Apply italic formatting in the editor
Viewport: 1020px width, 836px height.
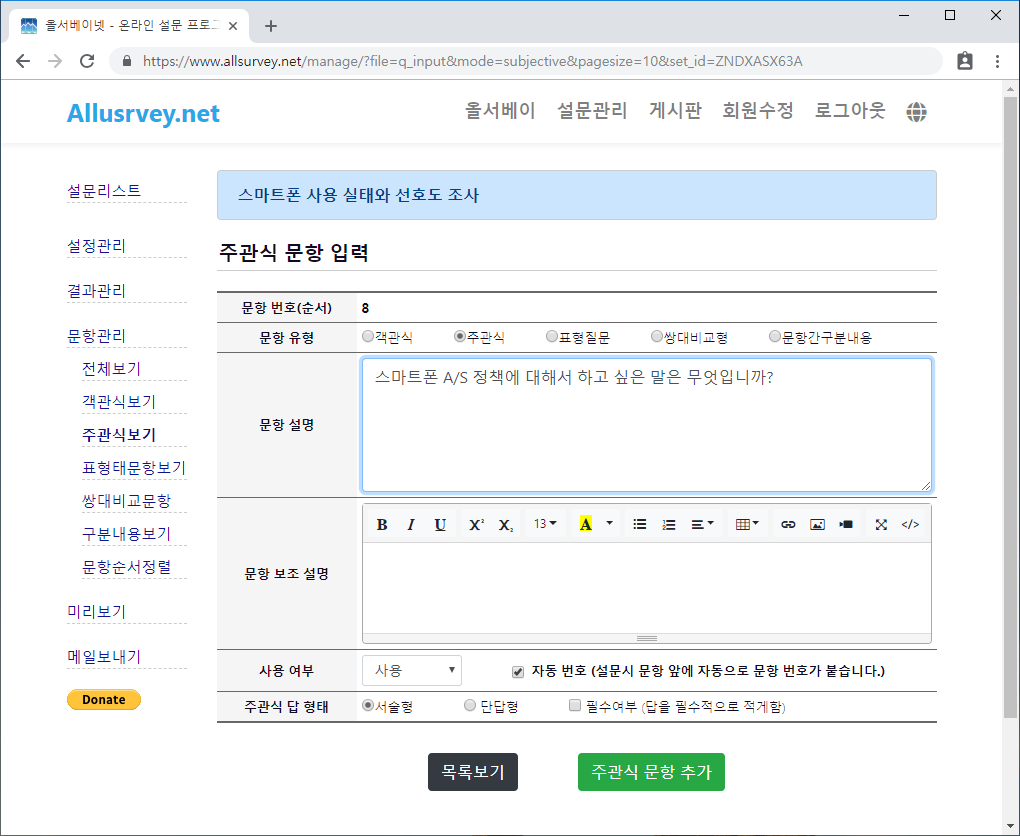[x=410, y=525]
